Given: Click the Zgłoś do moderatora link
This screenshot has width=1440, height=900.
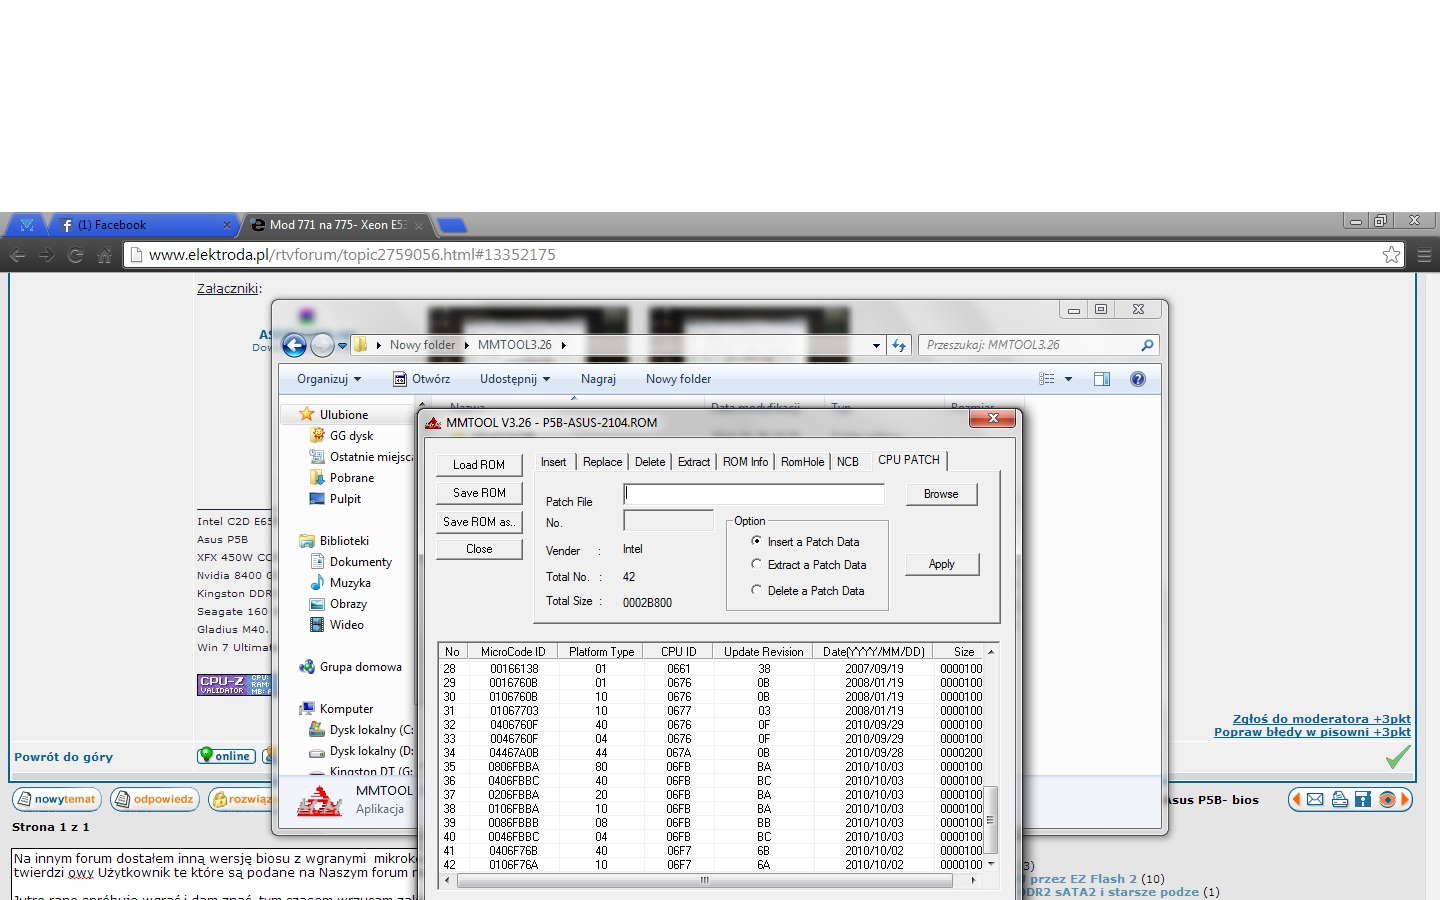Looking at the screenshot, I should [1322, 719].
